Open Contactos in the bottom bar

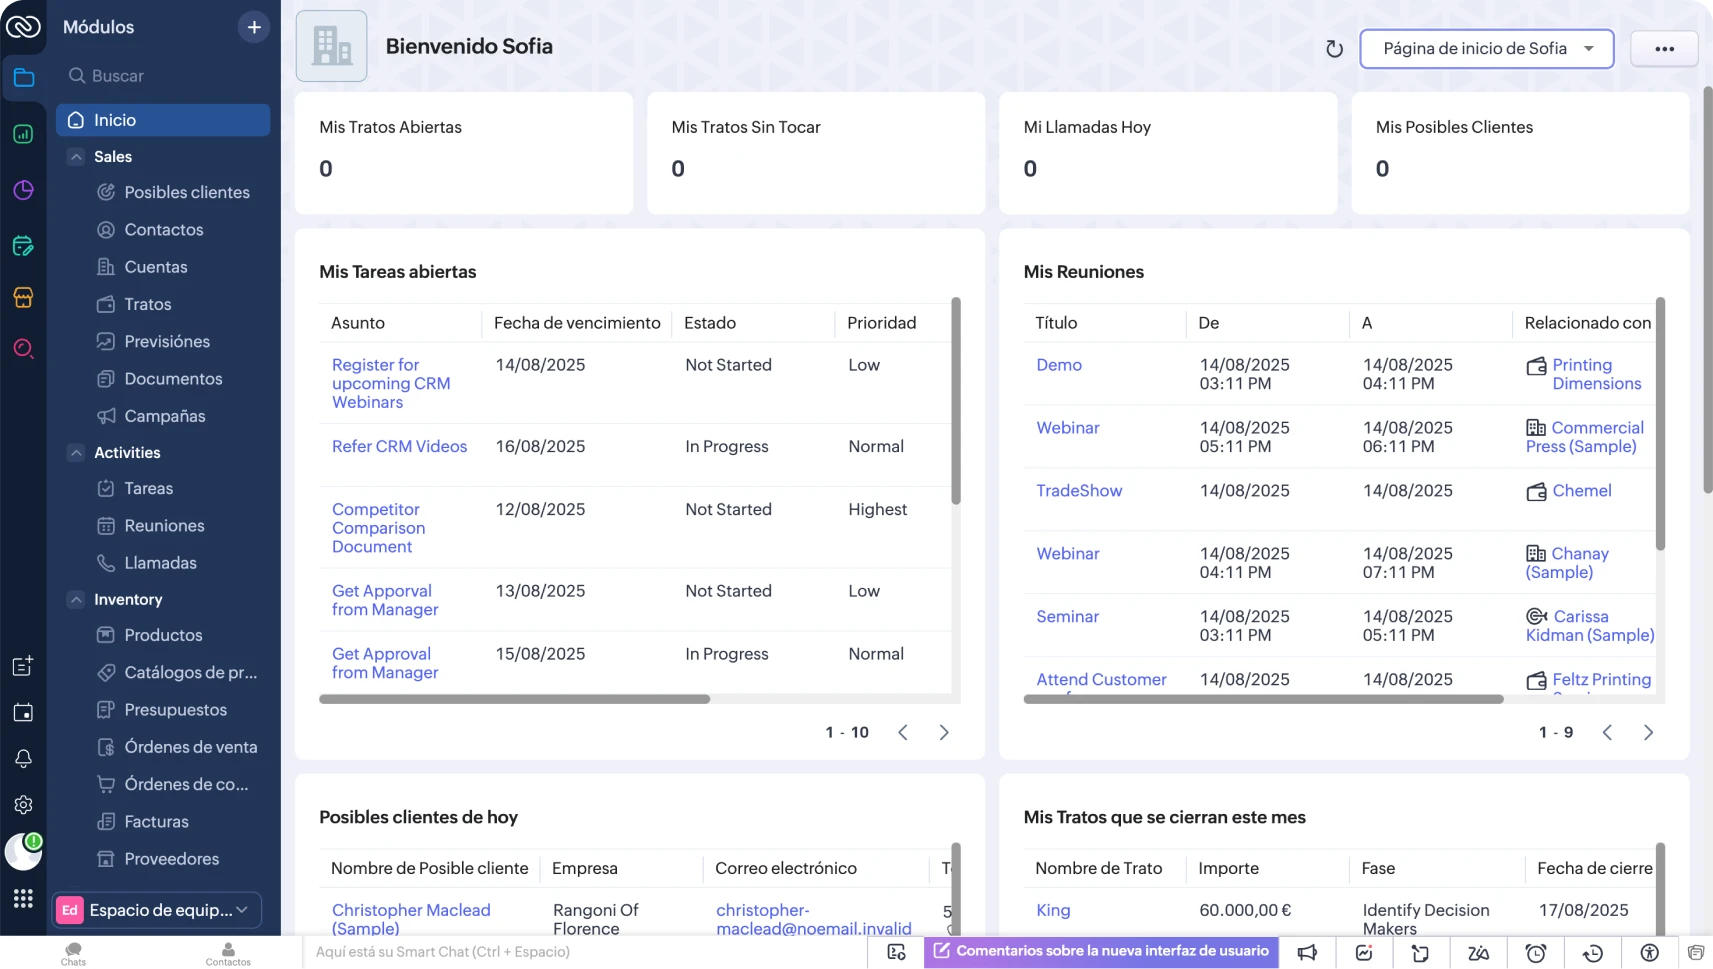(x=228, y=953)
